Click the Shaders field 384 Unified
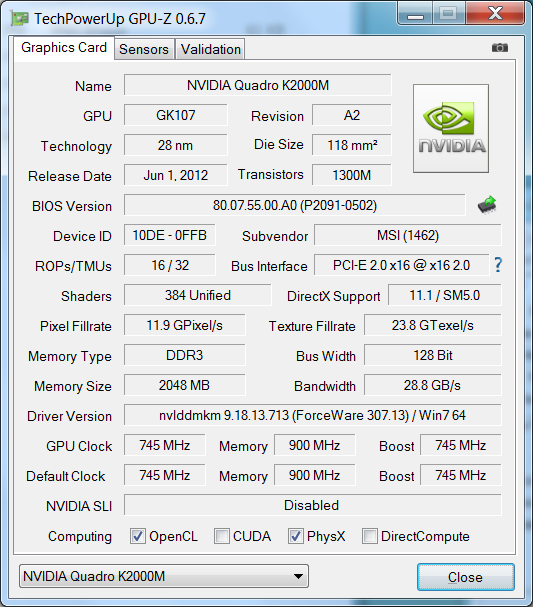Viewport: 533px width, 607px height. point(198,295)
